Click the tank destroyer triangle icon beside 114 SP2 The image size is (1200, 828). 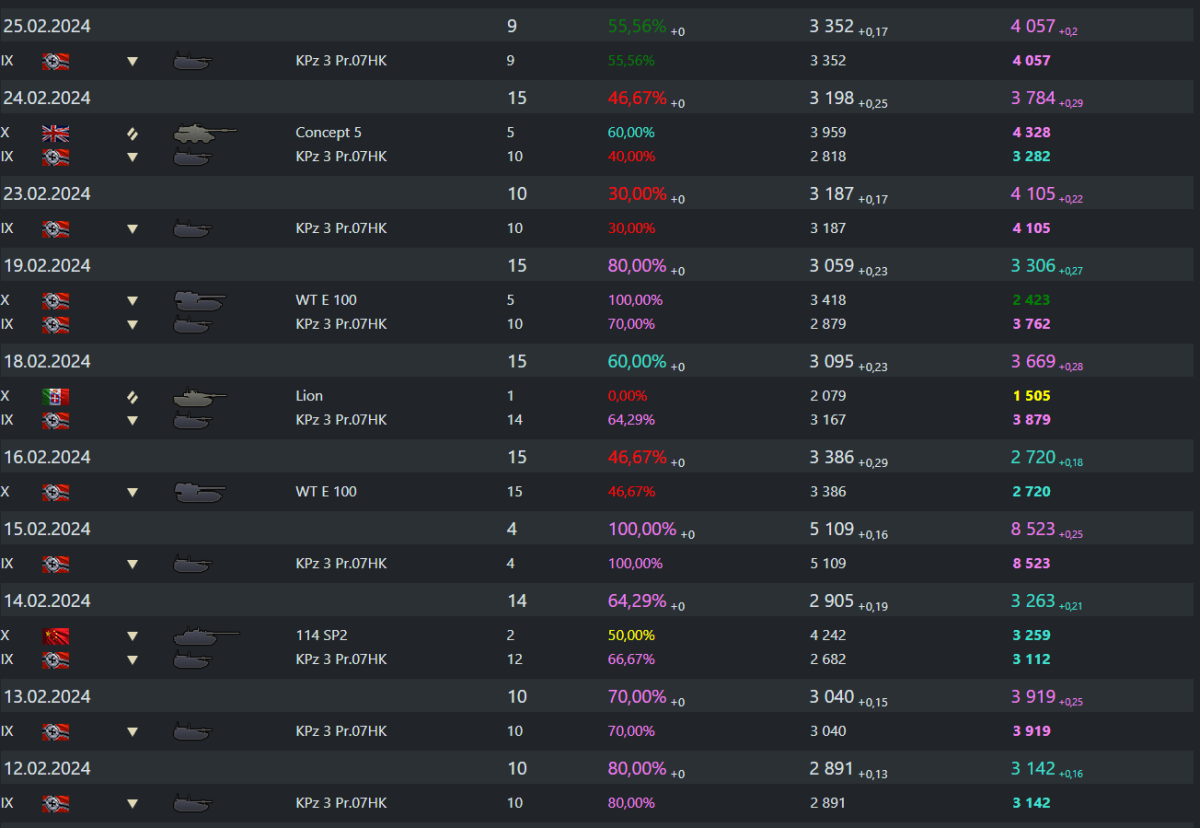click(x=132, y=636)
